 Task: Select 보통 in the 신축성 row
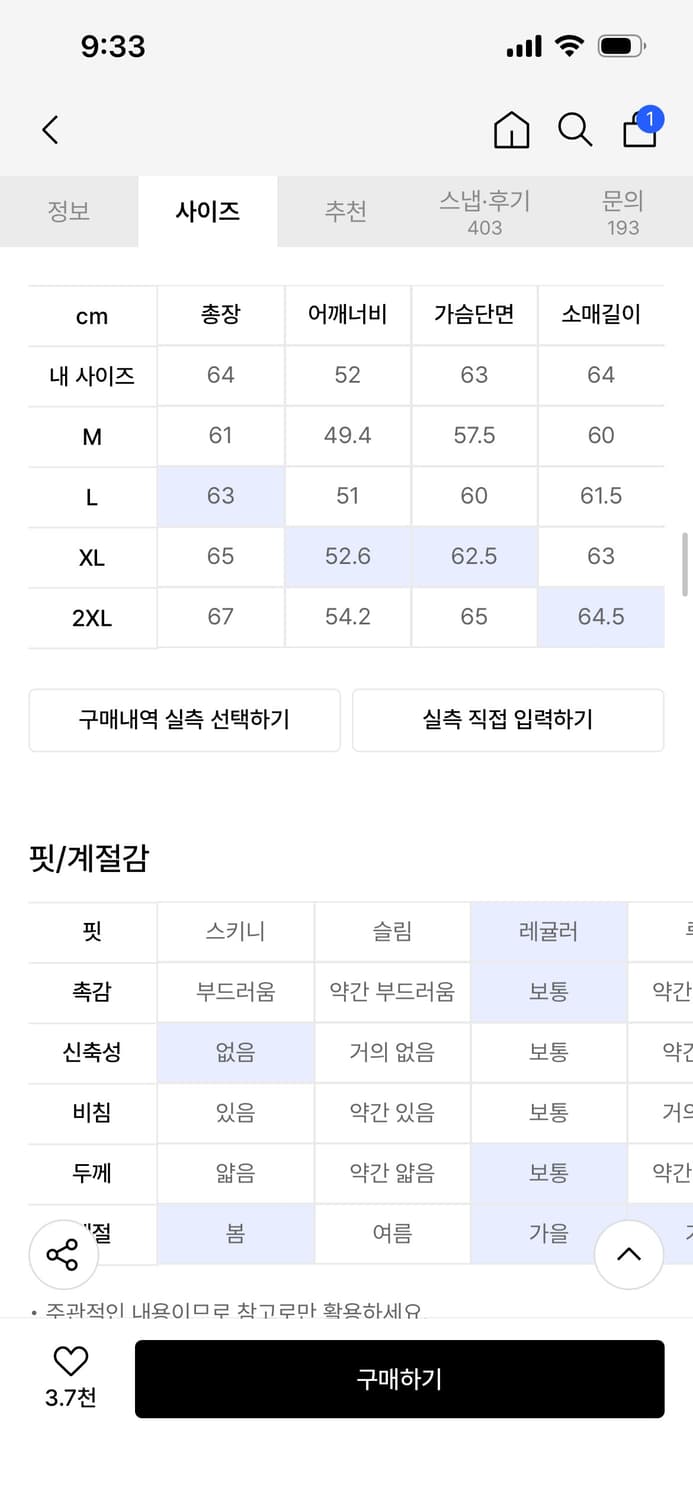click(x=548, y=1052)
